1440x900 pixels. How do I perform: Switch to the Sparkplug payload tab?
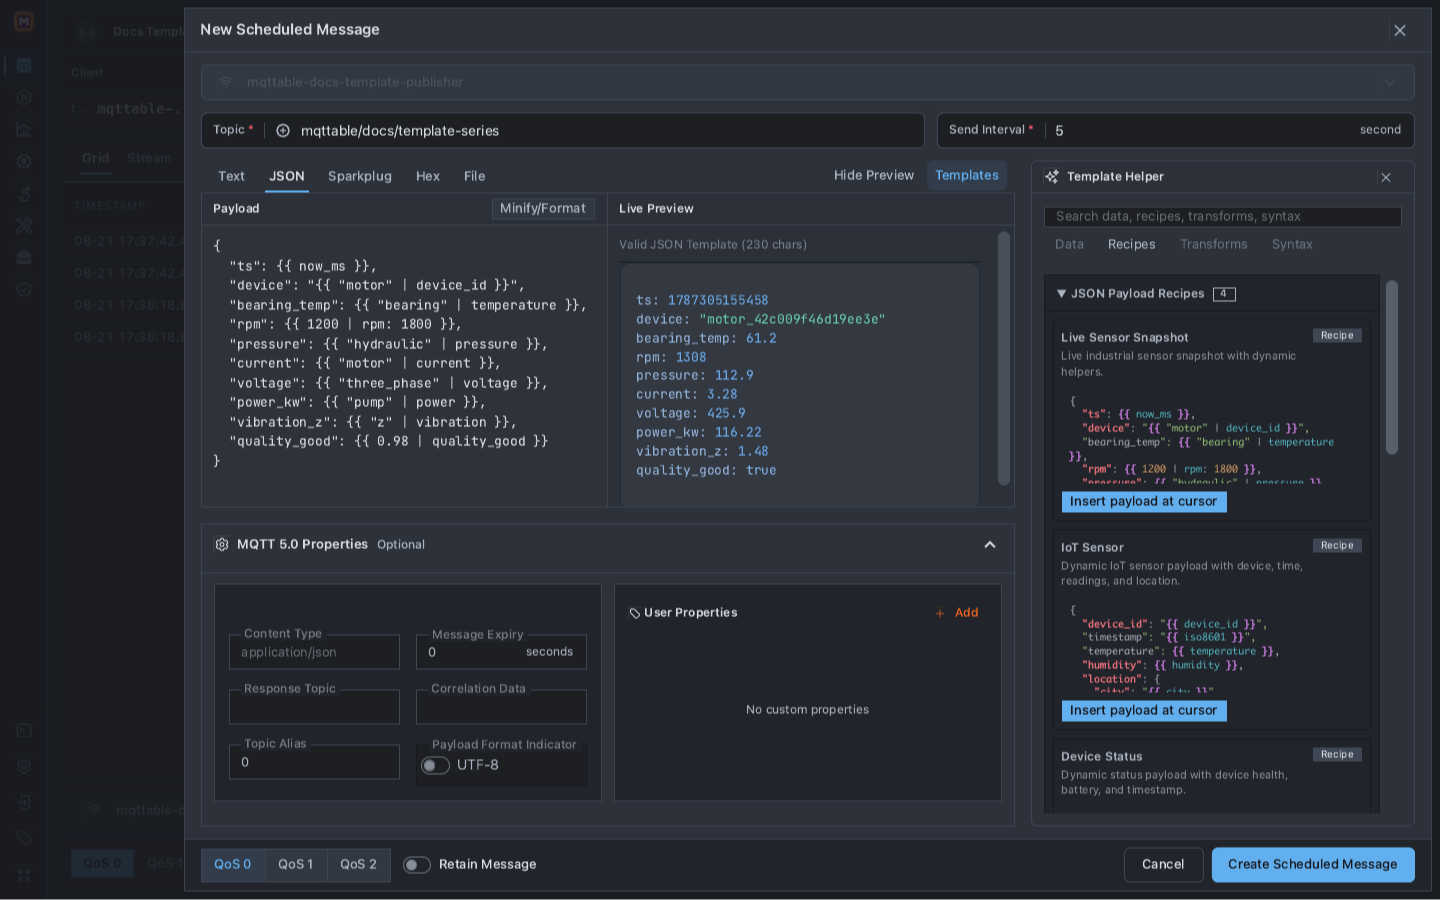(x=360, y=177)
